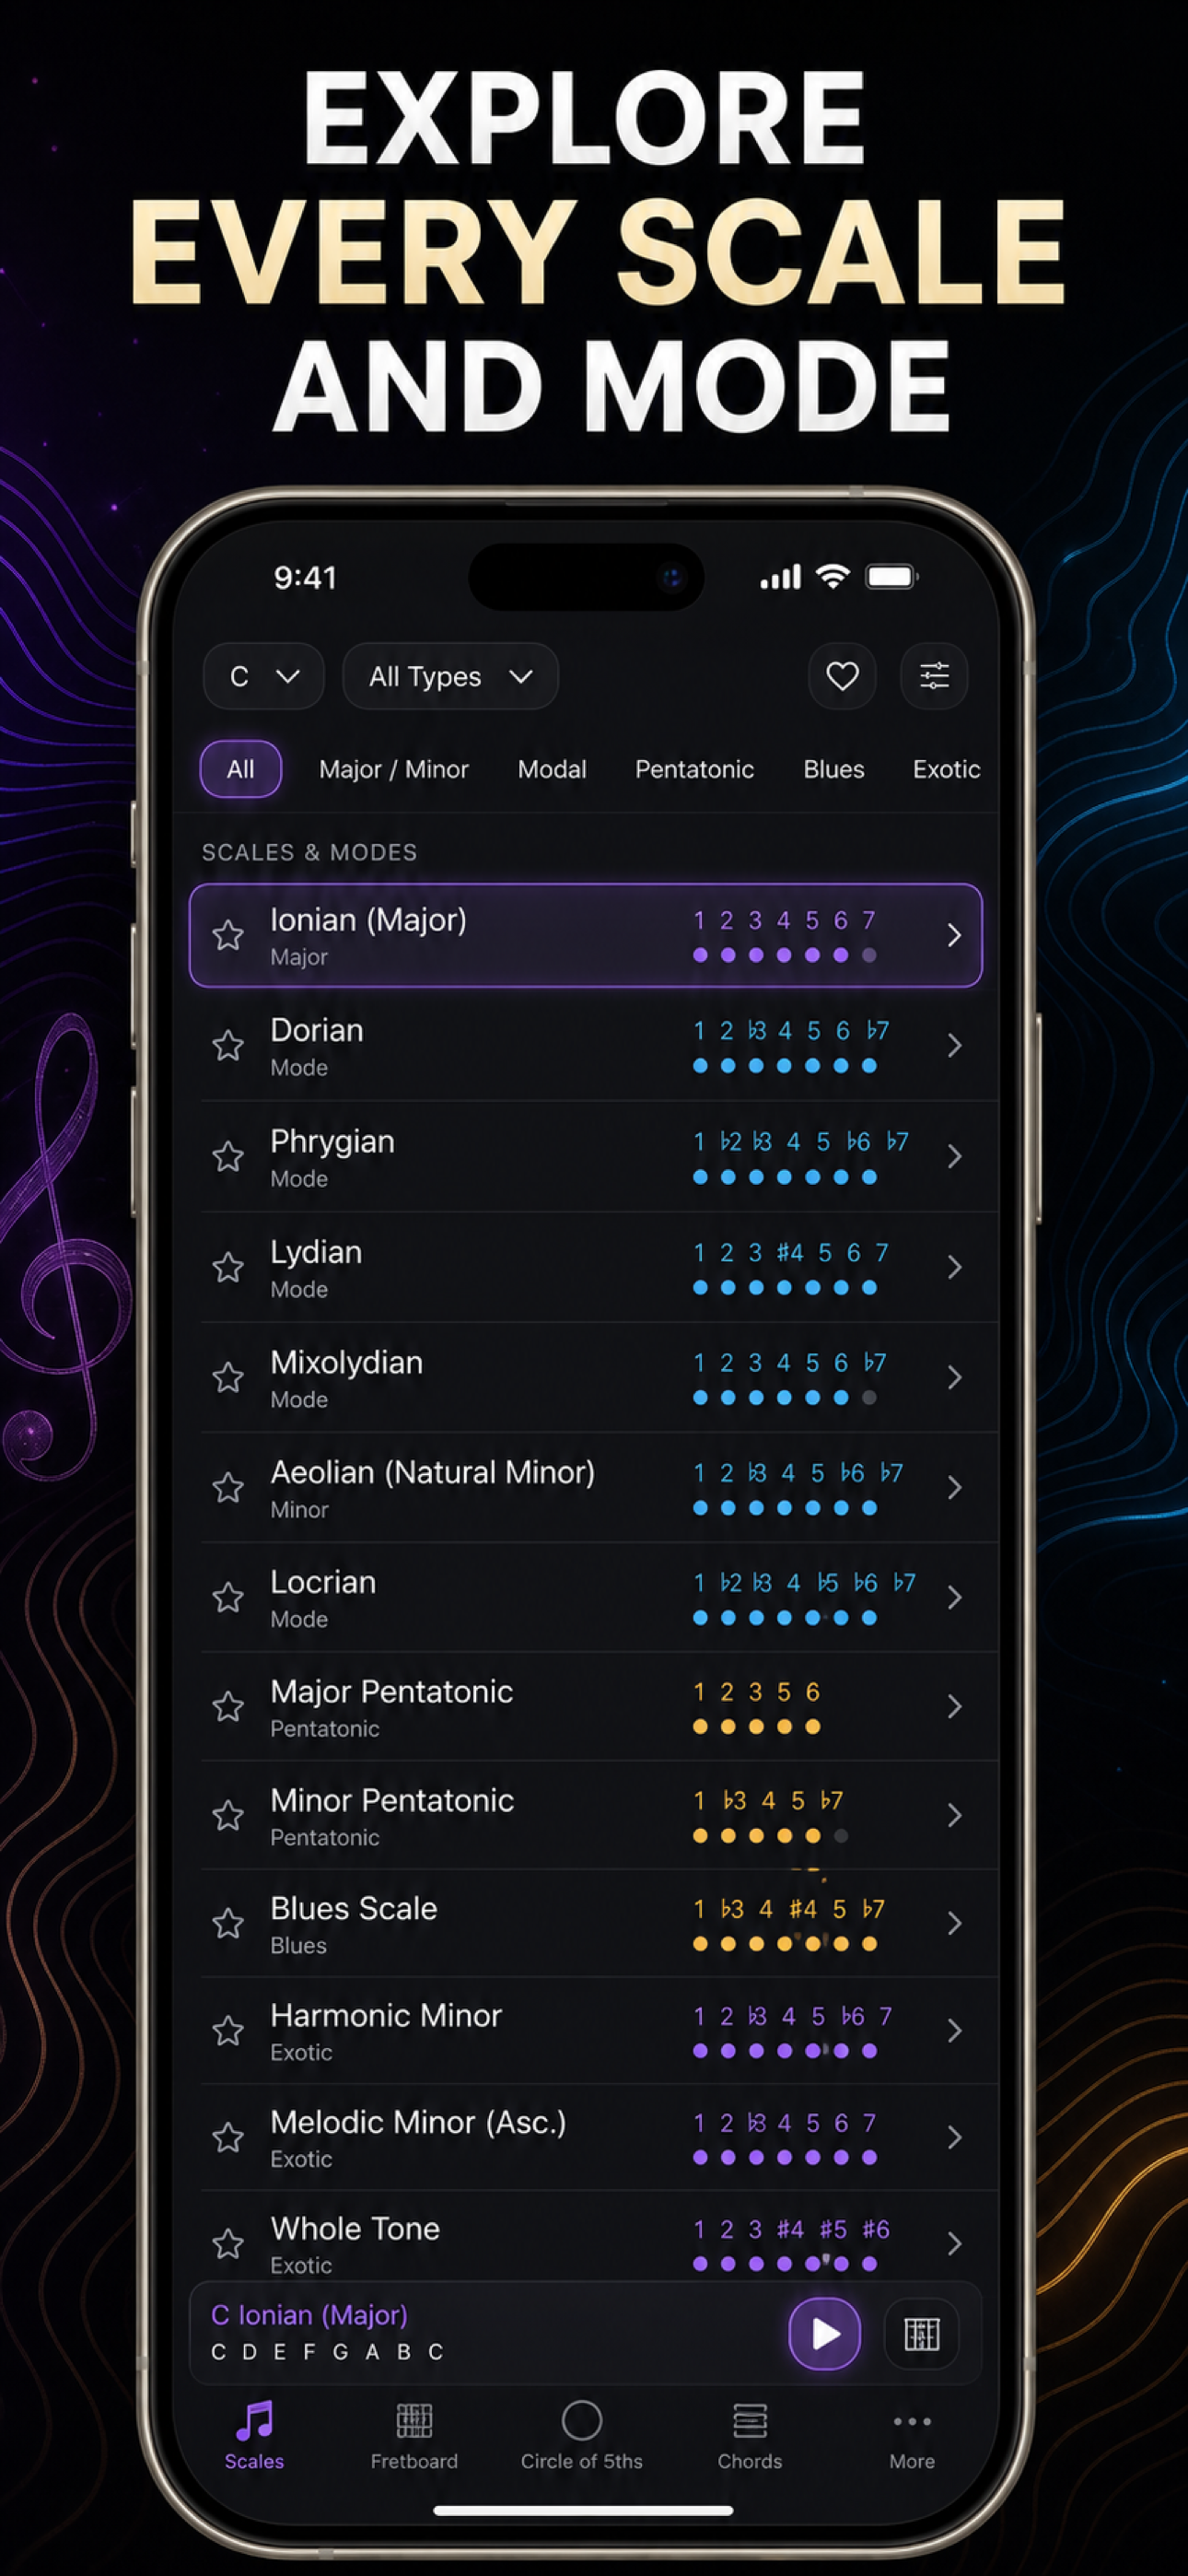The image size is (1188, 2576).
Task: Open Dorian details via its chevron
Action: [x=954, y=1046]
